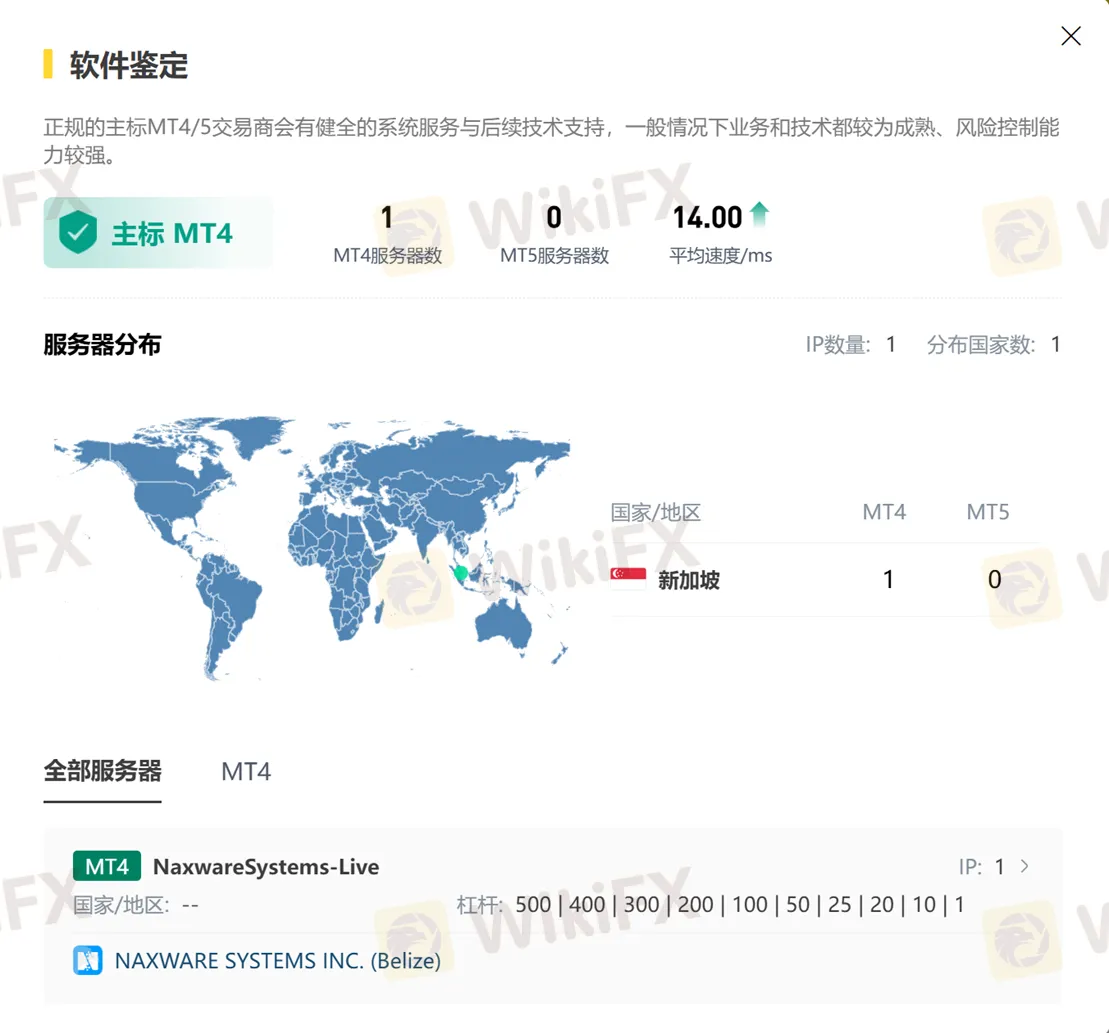Click the NaxwareSystems-Live server name

click(266, 867)
